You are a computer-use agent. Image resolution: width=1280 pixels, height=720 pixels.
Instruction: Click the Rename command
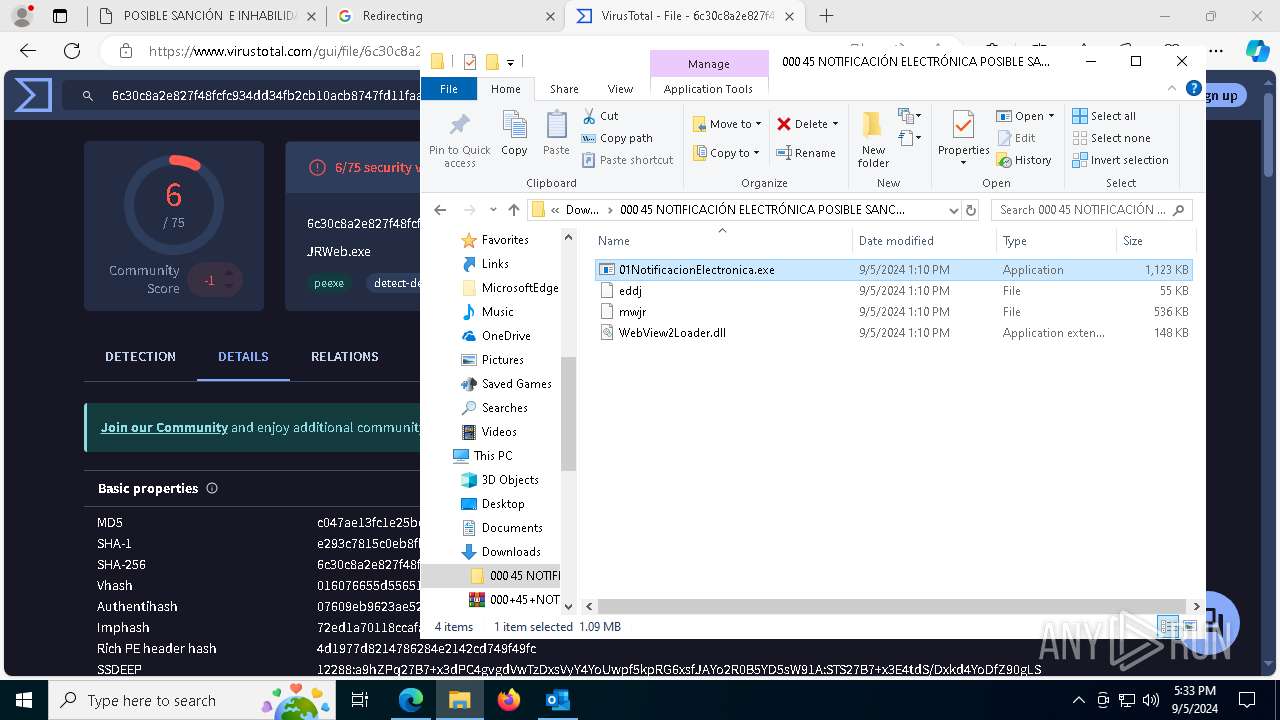[x=806, y=153]
